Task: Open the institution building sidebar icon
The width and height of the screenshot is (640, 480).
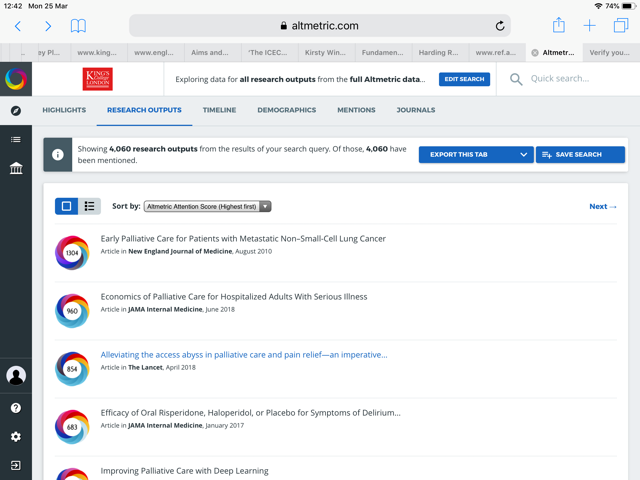Action: tap(16, 168)
